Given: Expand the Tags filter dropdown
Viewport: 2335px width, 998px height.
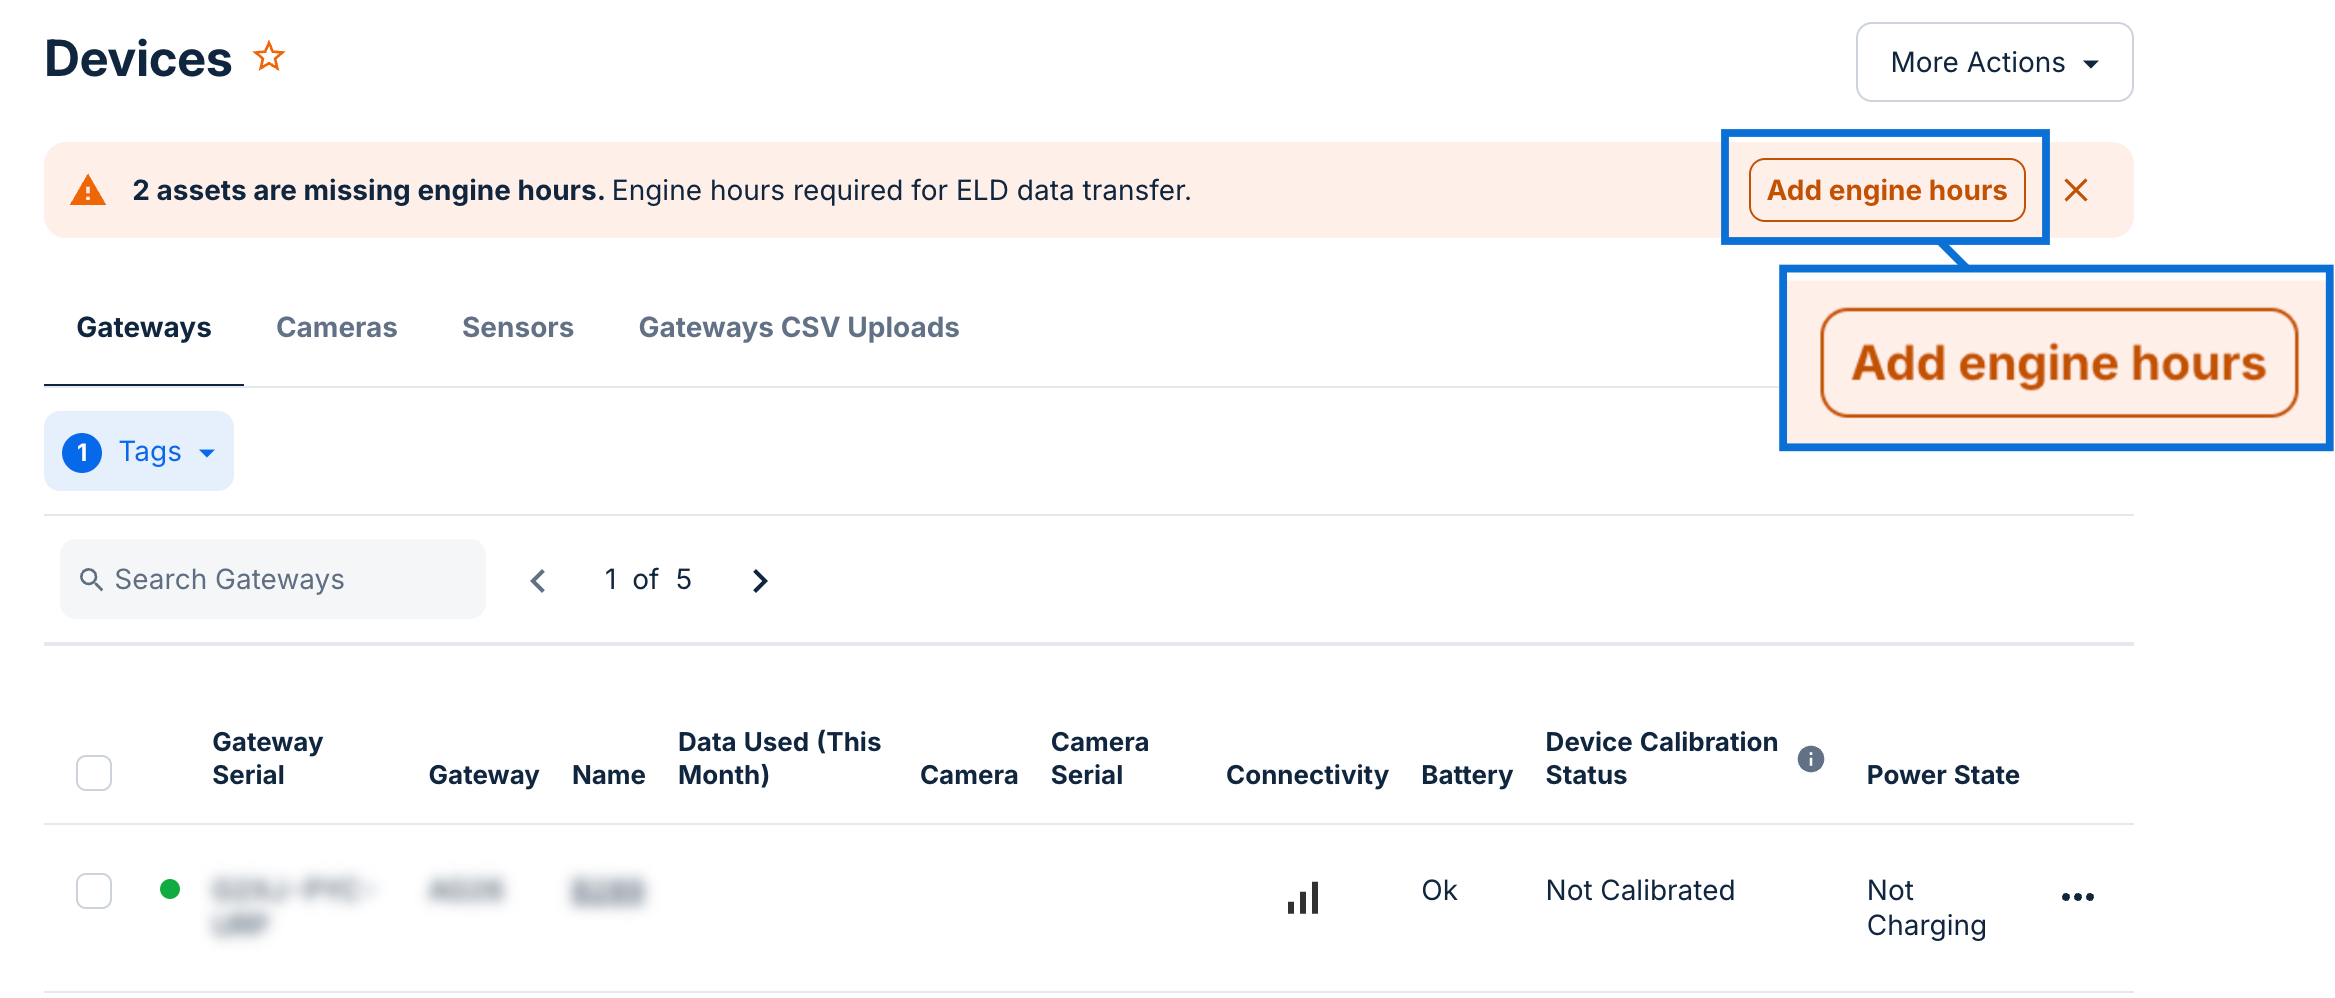Looking at the screenshot, I should coord(139,452).
